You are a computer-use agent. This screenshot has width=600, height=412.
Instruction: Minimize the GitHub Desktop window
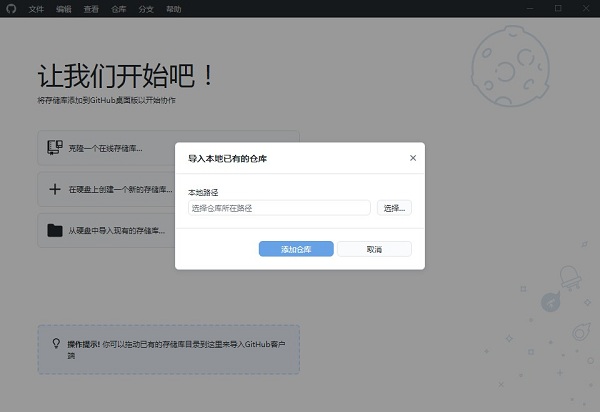pos(530,8)
